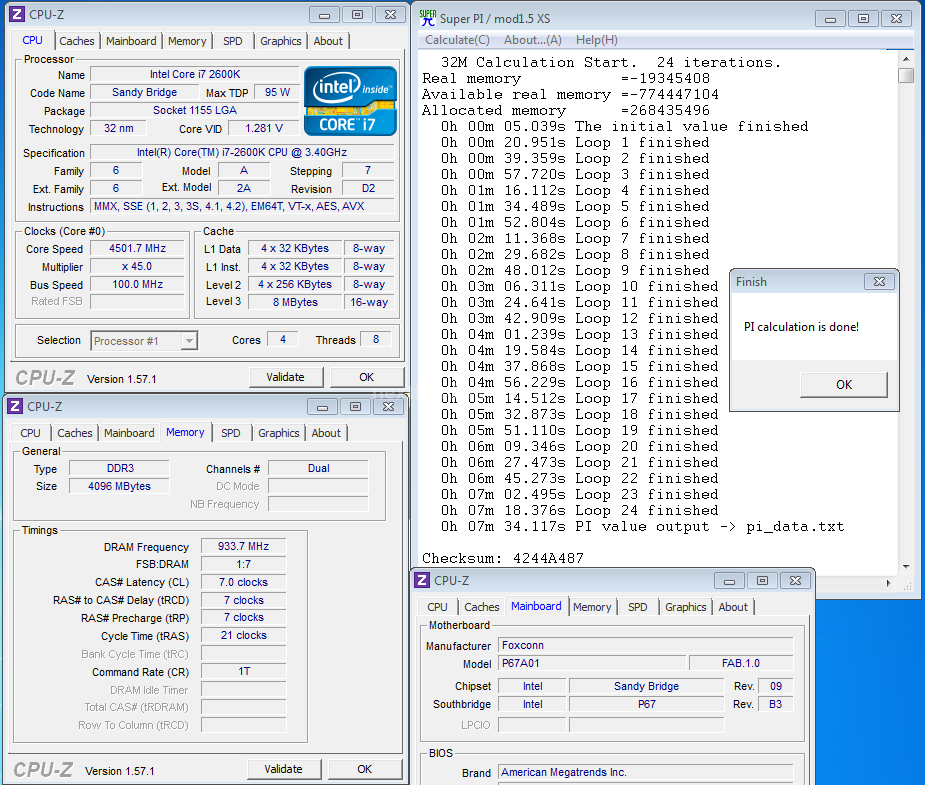
Task: Click Super PI scrollbar up arrow
Action: (906, 59)
